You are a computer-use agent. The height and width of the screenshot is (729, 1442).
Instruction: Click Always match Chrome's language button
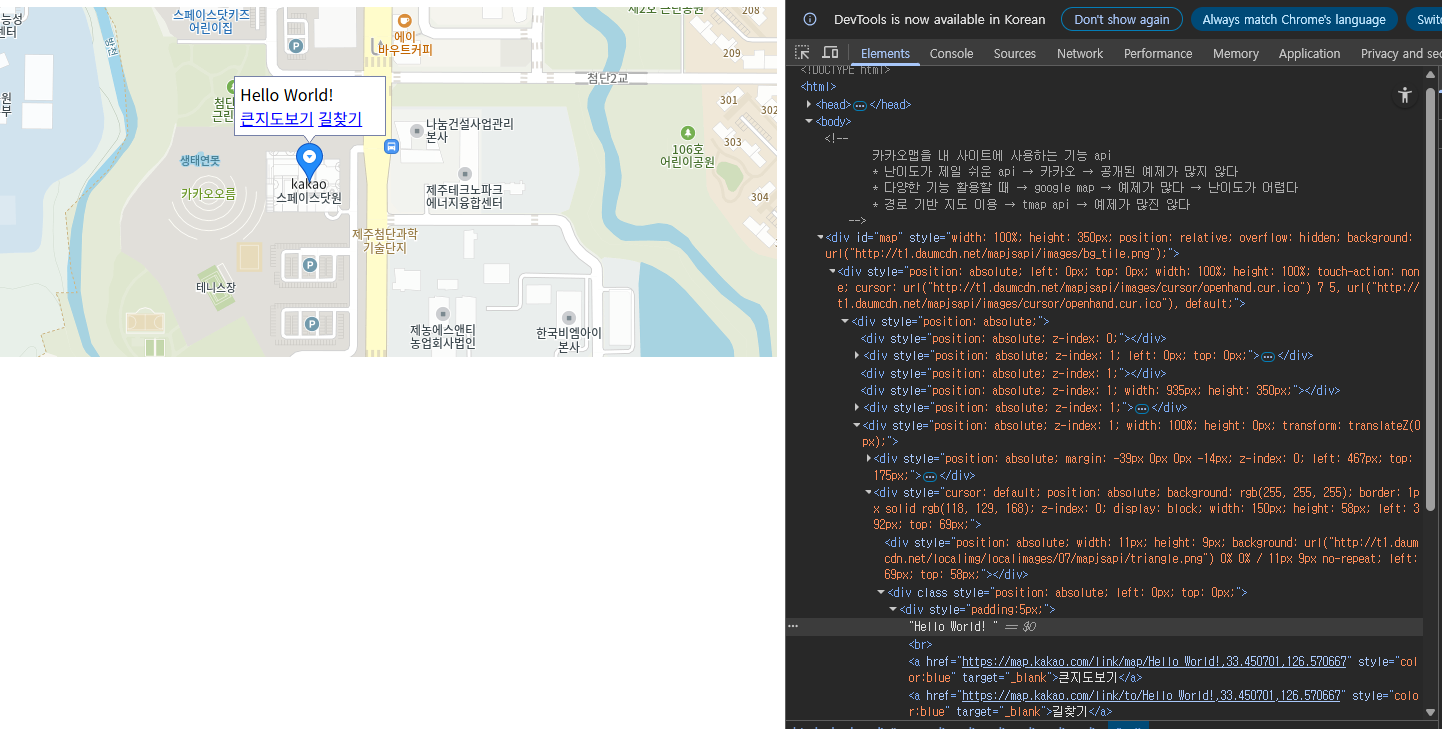[x=1294, y=19]
